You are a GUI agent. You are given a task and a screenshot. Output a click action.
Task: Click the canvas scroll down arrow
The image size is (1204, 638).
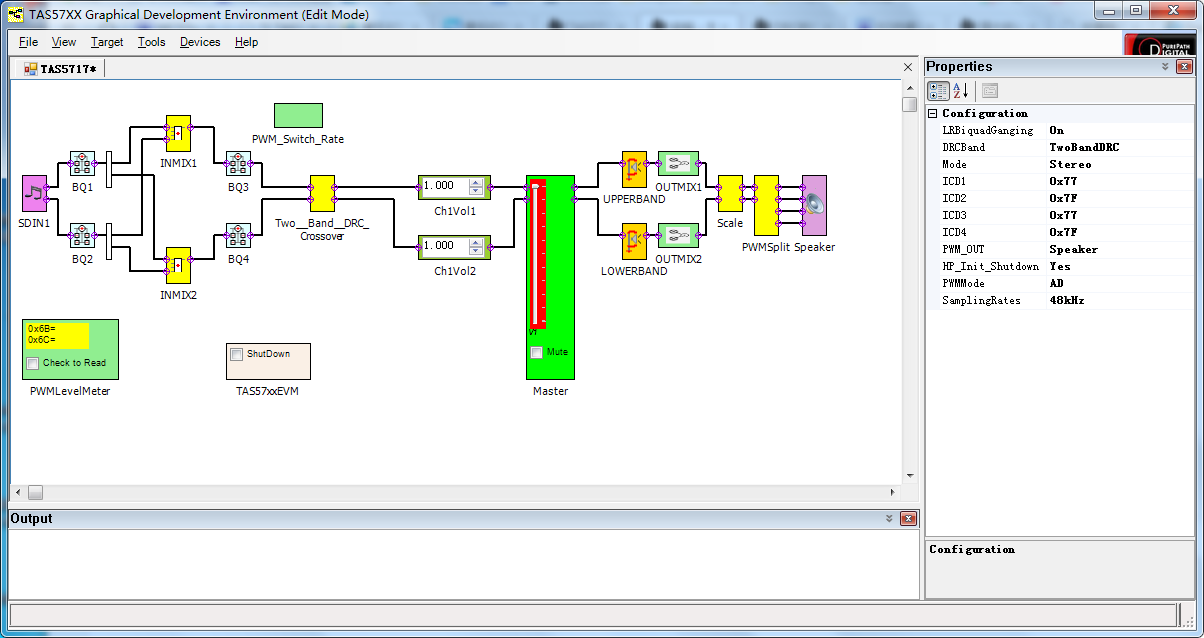909,476
